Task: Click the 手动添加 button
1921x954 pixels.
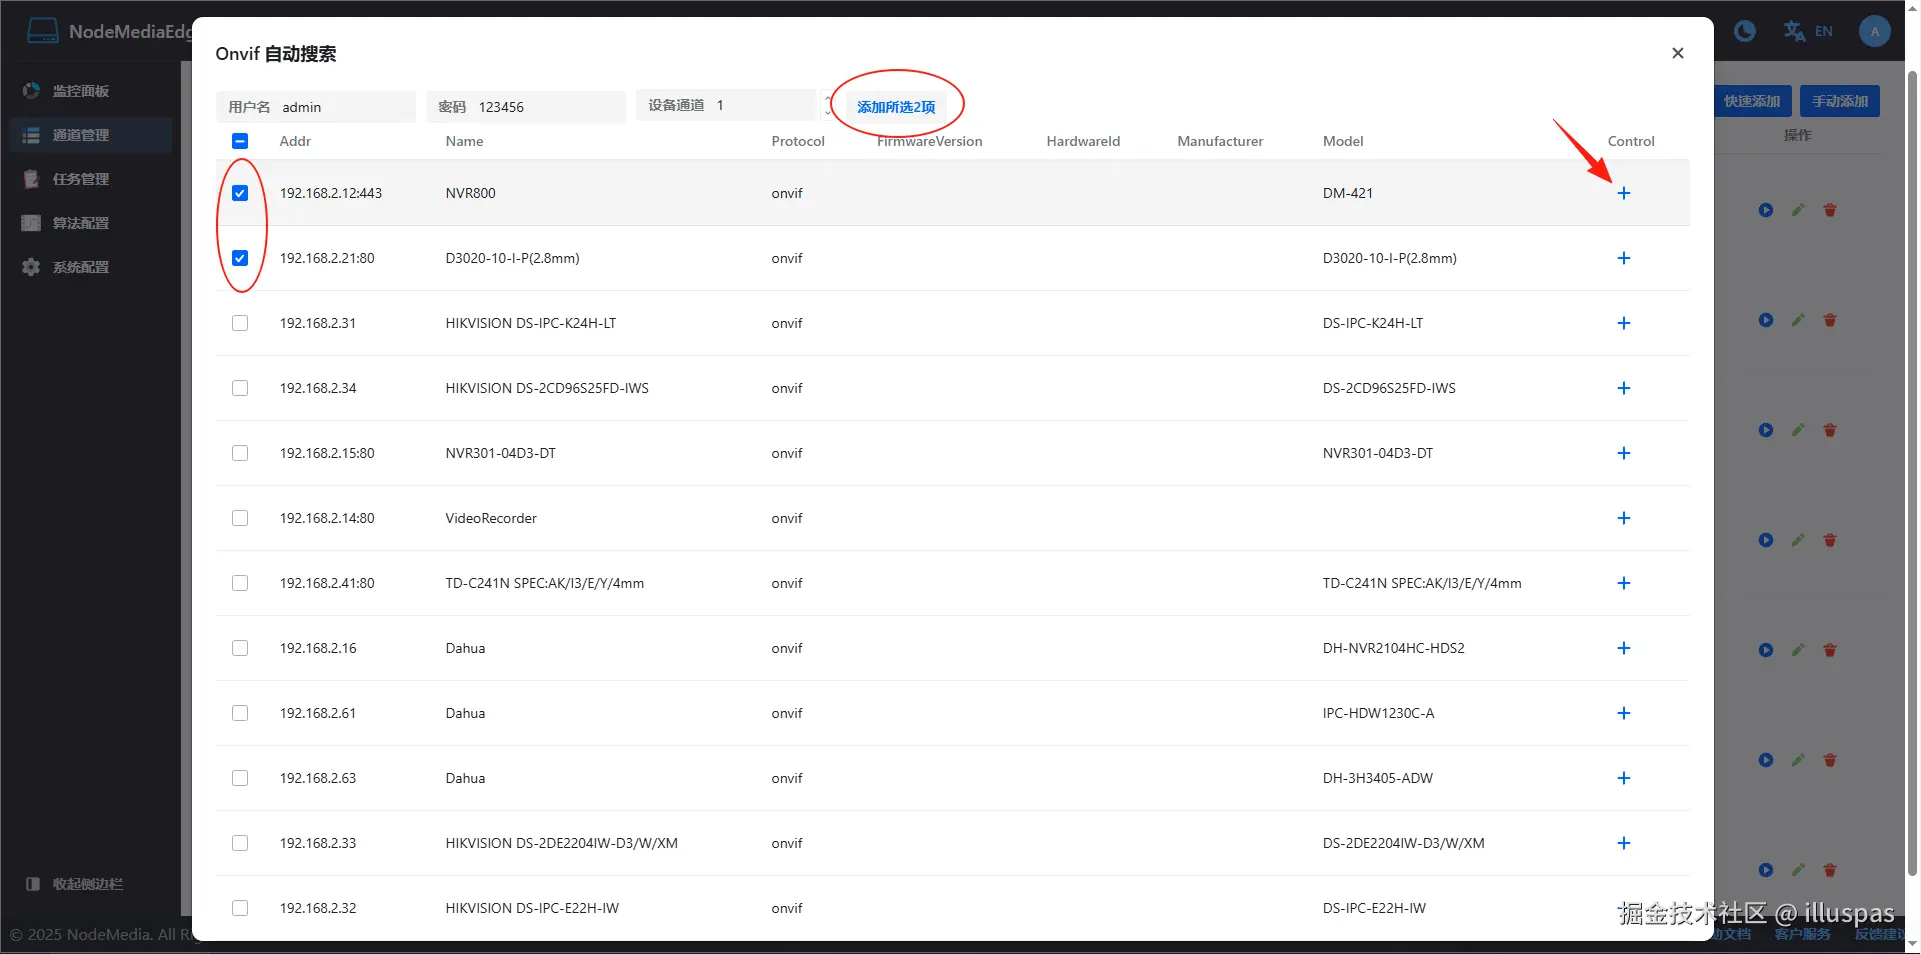Action: 1839,101
